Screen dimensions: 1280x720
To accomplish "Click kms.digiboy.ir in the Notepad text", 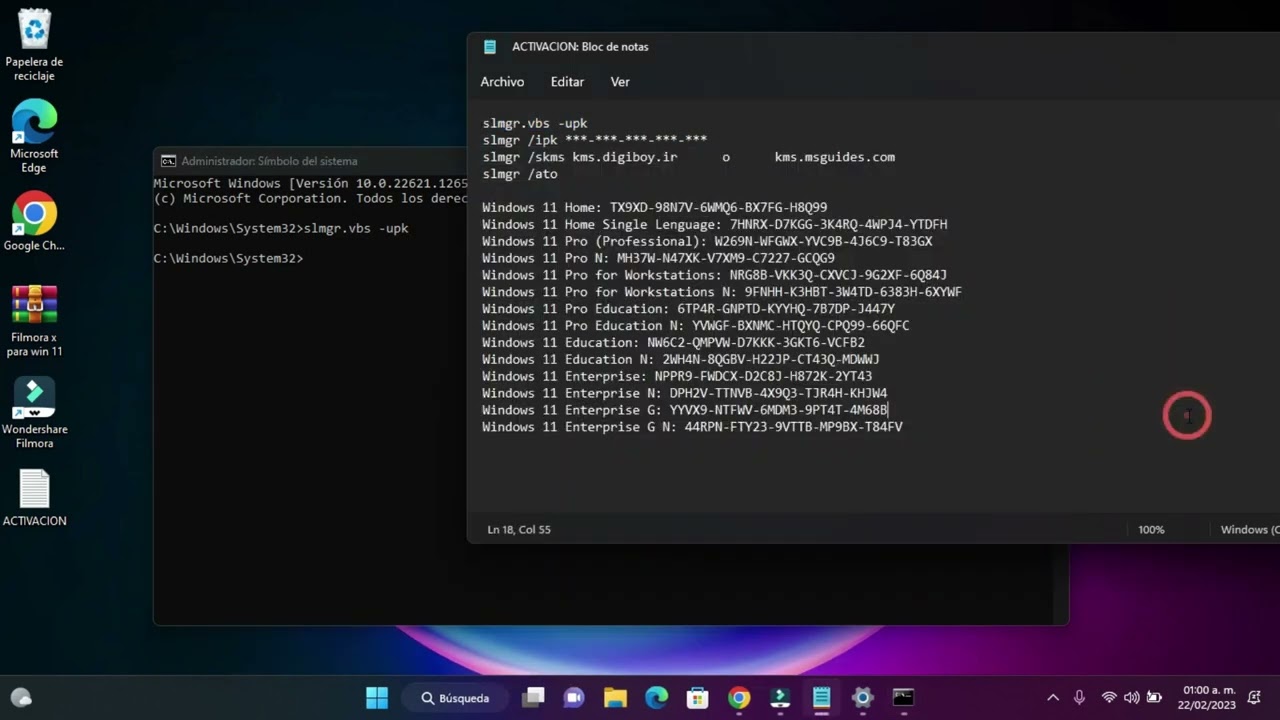I will click(x=625, y=157).
